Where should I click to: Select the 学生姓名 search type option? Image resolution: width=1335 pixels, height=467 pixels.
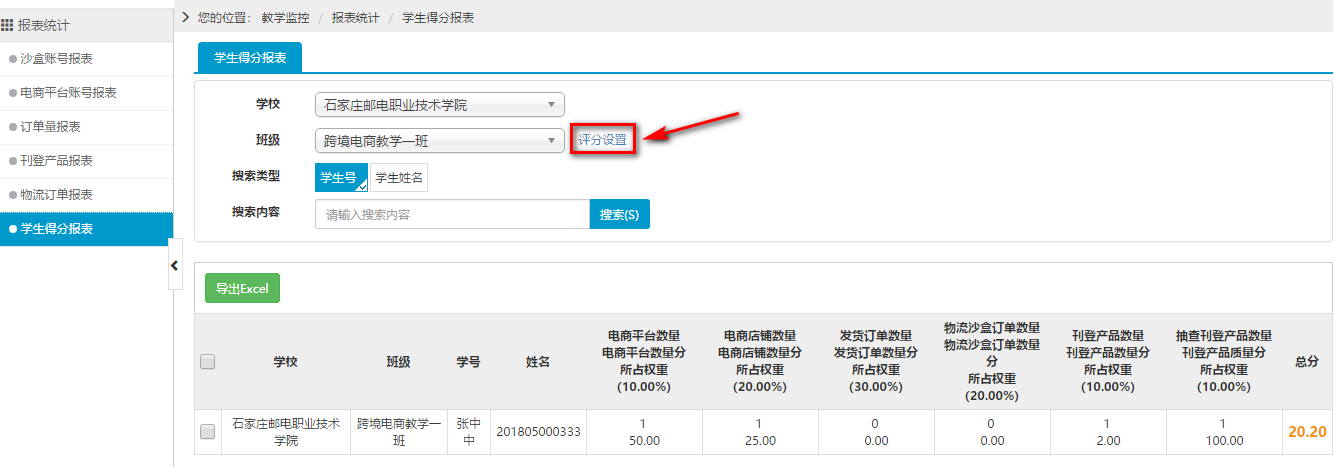point(399,178)
